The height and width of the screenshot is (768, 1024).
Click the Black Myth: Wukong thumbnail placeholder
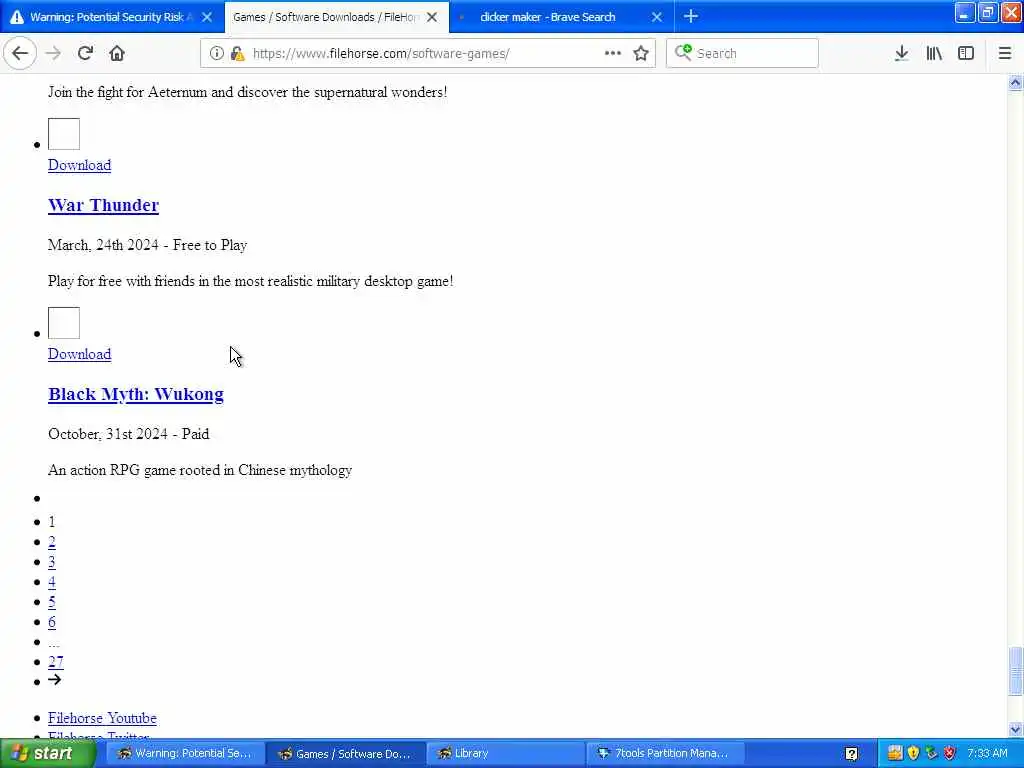tap(64, 323)
